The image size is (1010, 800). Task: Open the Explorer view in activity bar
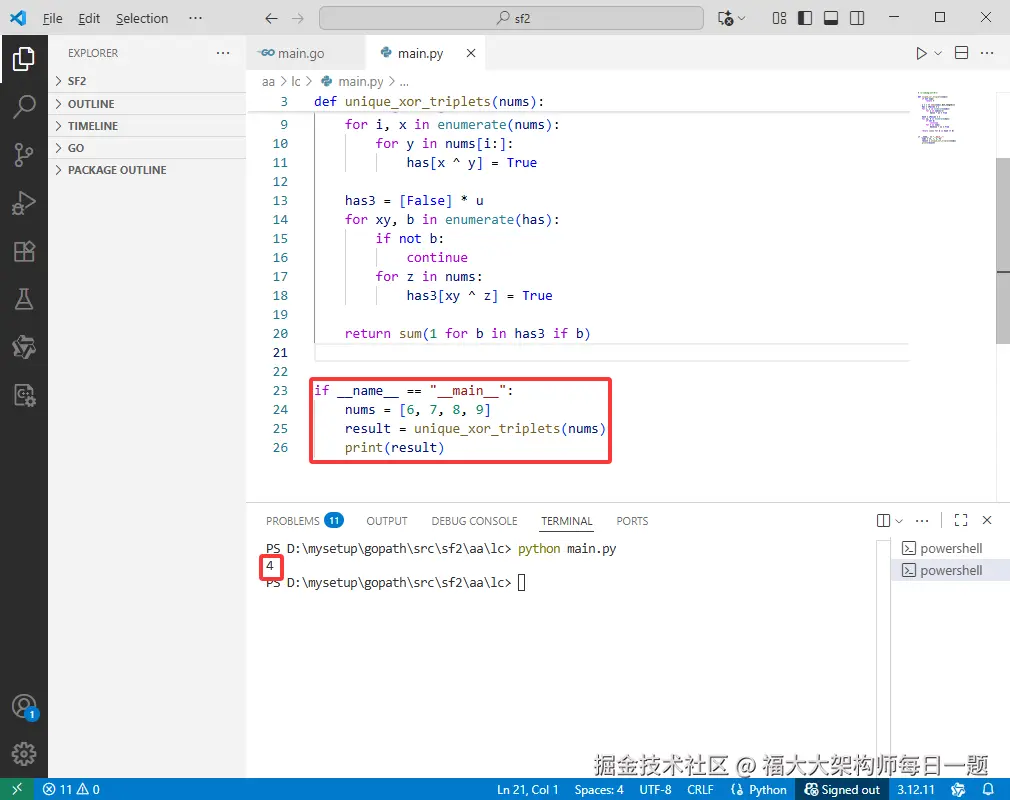24,59
